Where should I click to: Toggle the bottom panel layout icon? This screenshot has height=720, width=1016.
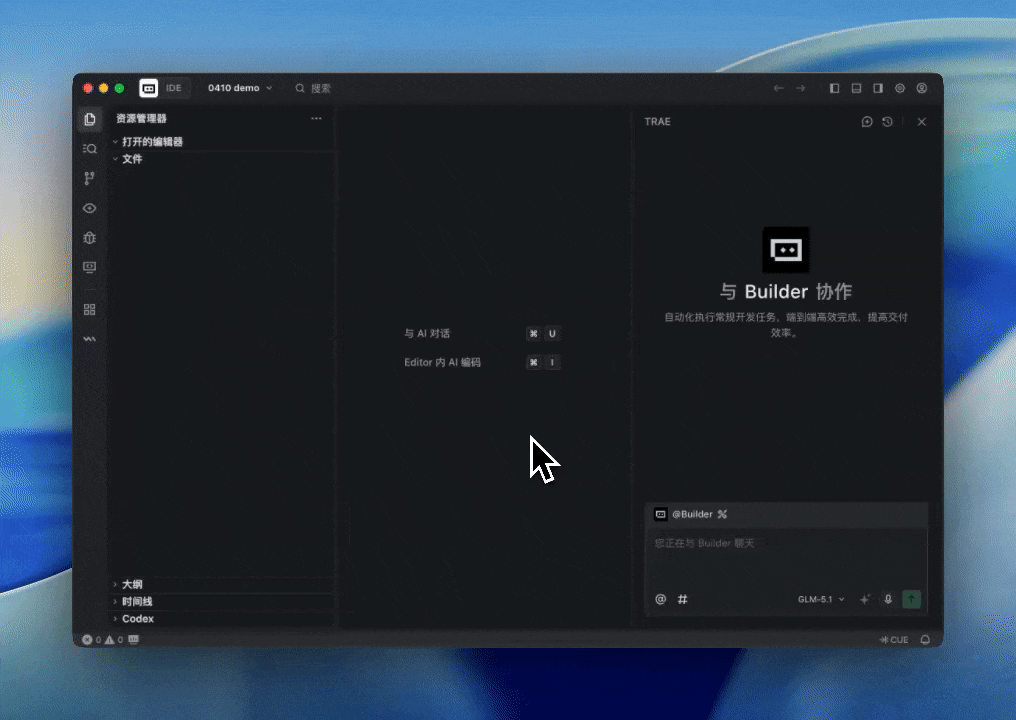(x=857, y=88)
